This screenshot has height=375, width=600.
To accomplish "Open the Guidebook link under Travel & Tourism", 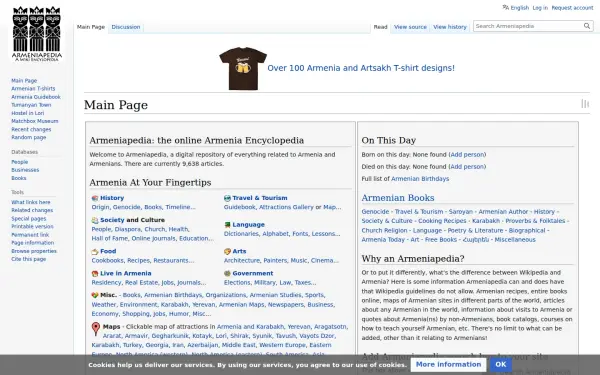I will point(240,207).
